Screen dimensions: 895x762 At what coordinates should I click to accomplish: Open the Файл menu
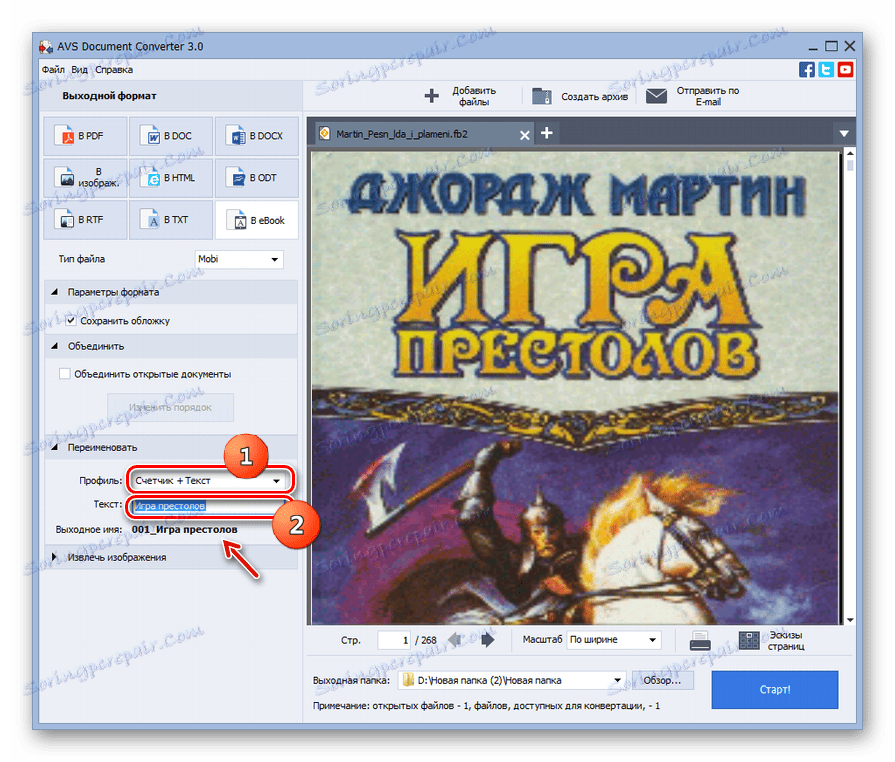click(x=53, y=70)
